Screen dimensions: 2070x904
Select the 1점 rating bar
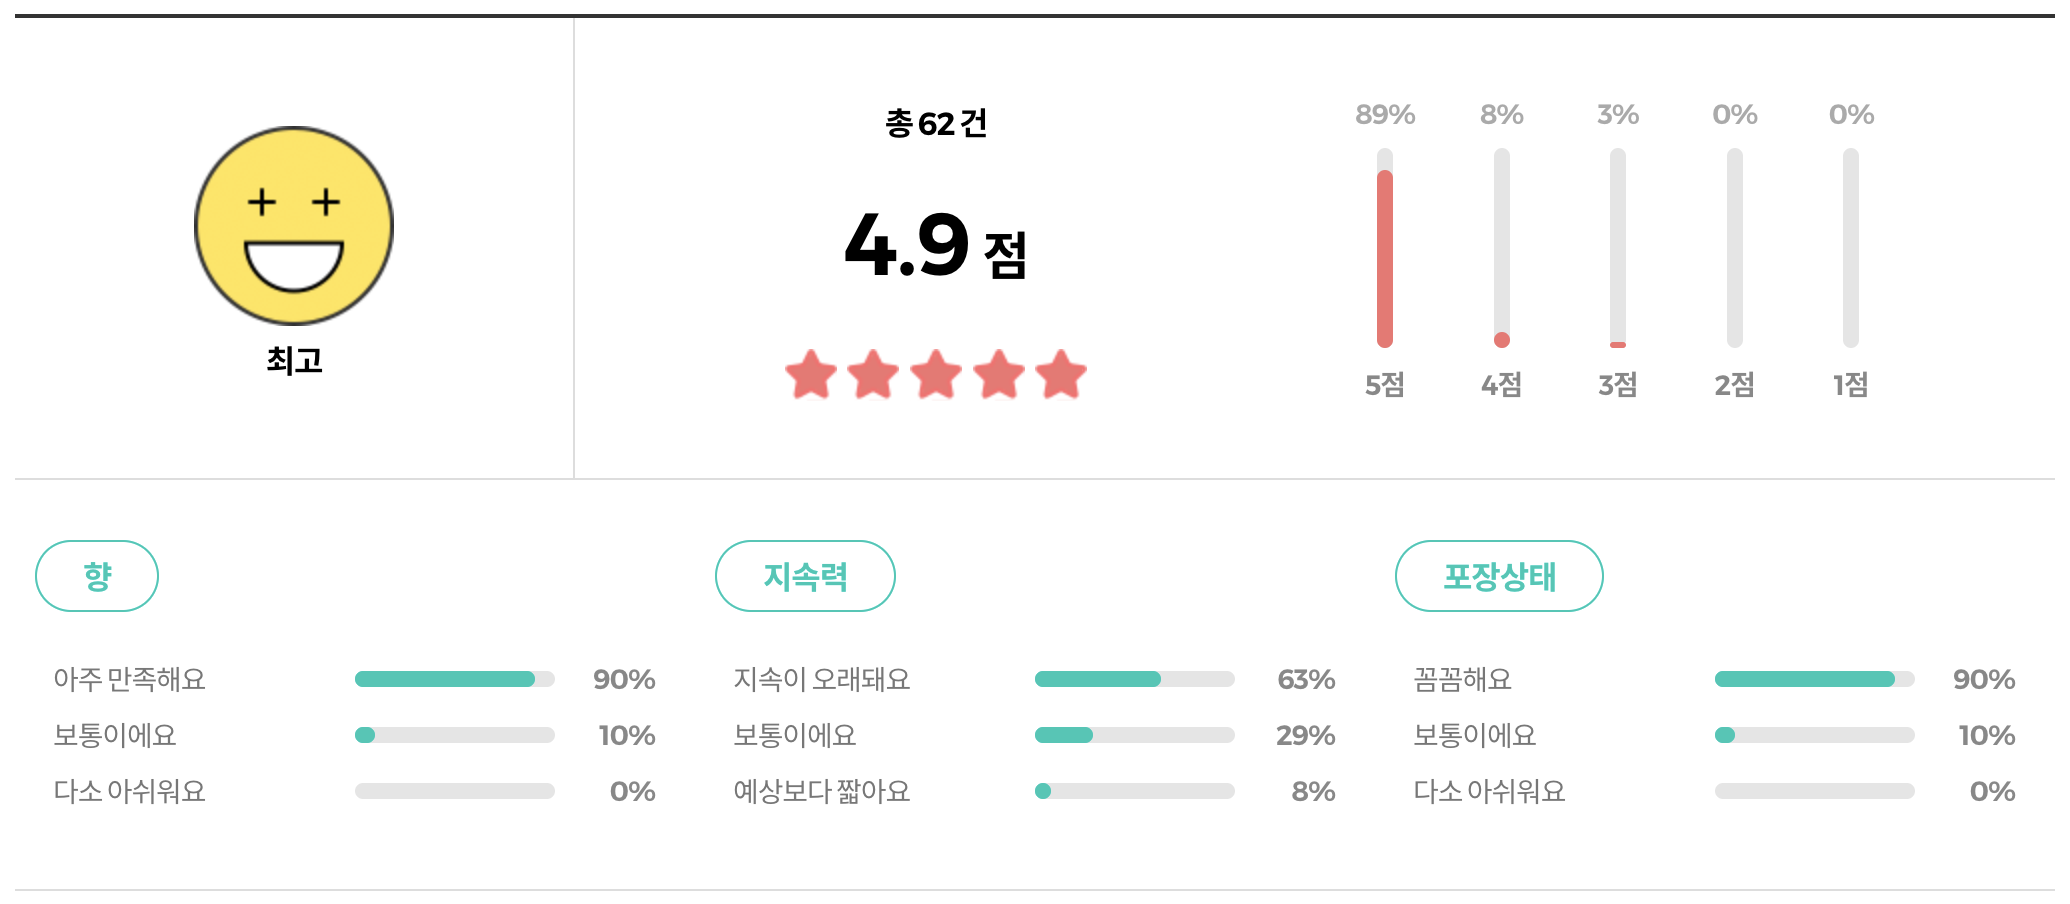(1848, 250)
